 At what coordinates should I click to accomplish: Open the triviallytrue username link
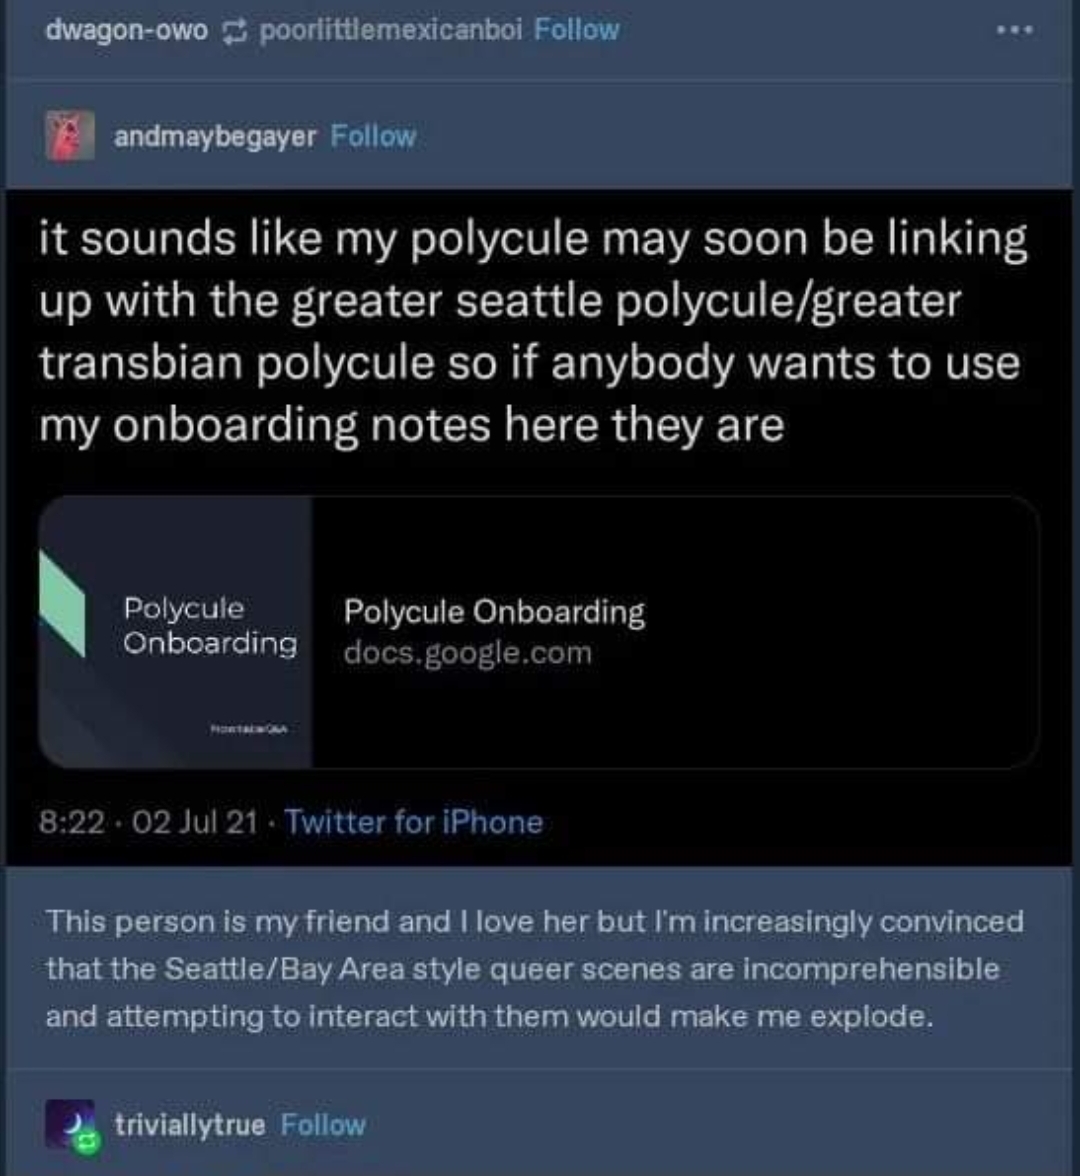[x=190, y=1125]
